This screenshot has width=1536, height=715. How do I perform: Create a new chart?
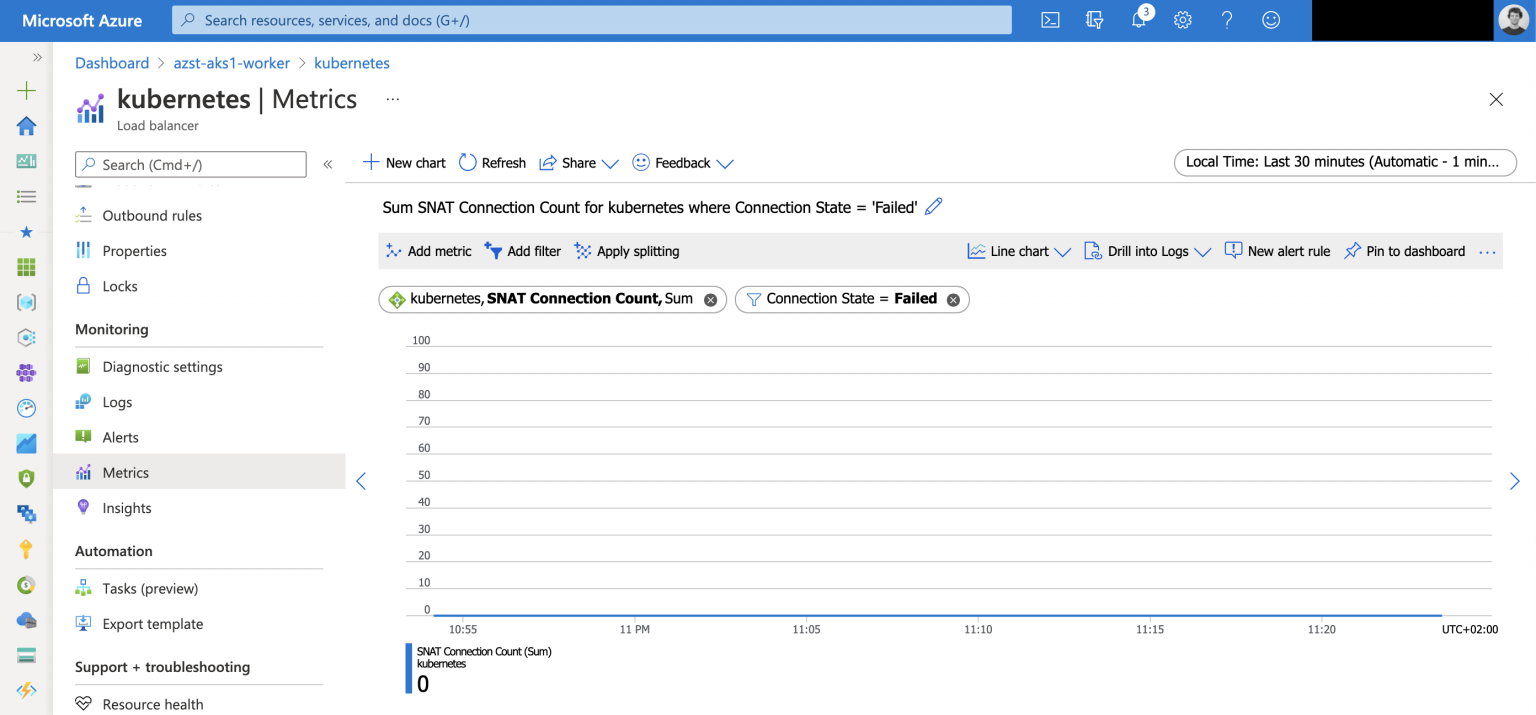[403, 162]
